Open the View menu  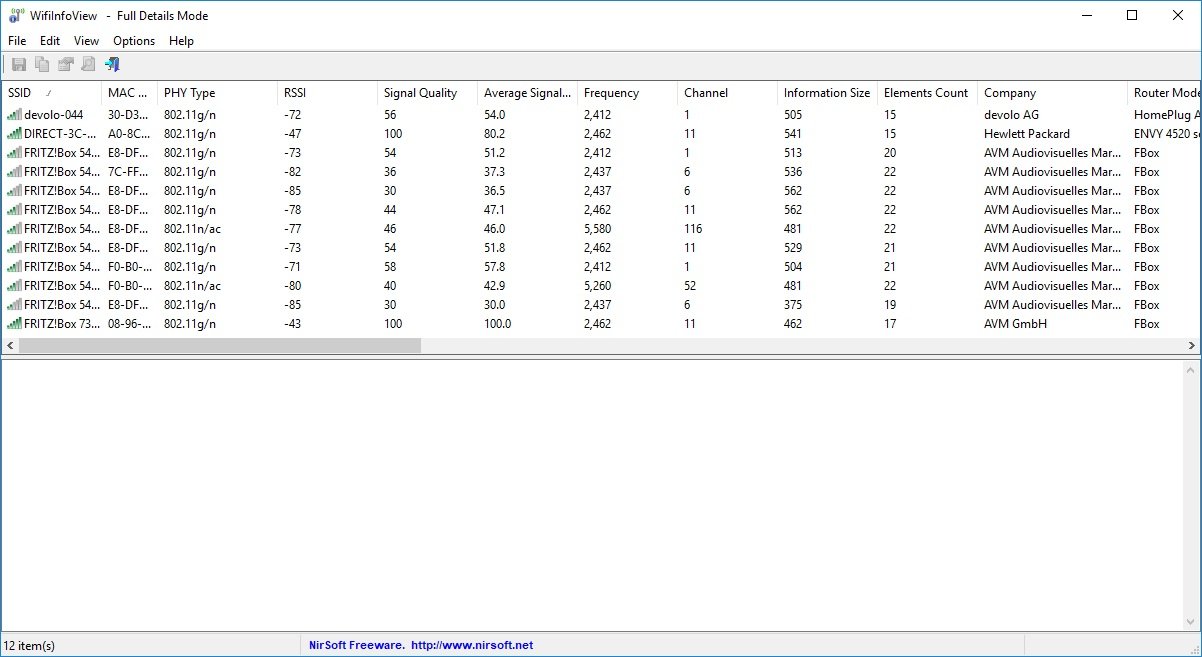86,41
